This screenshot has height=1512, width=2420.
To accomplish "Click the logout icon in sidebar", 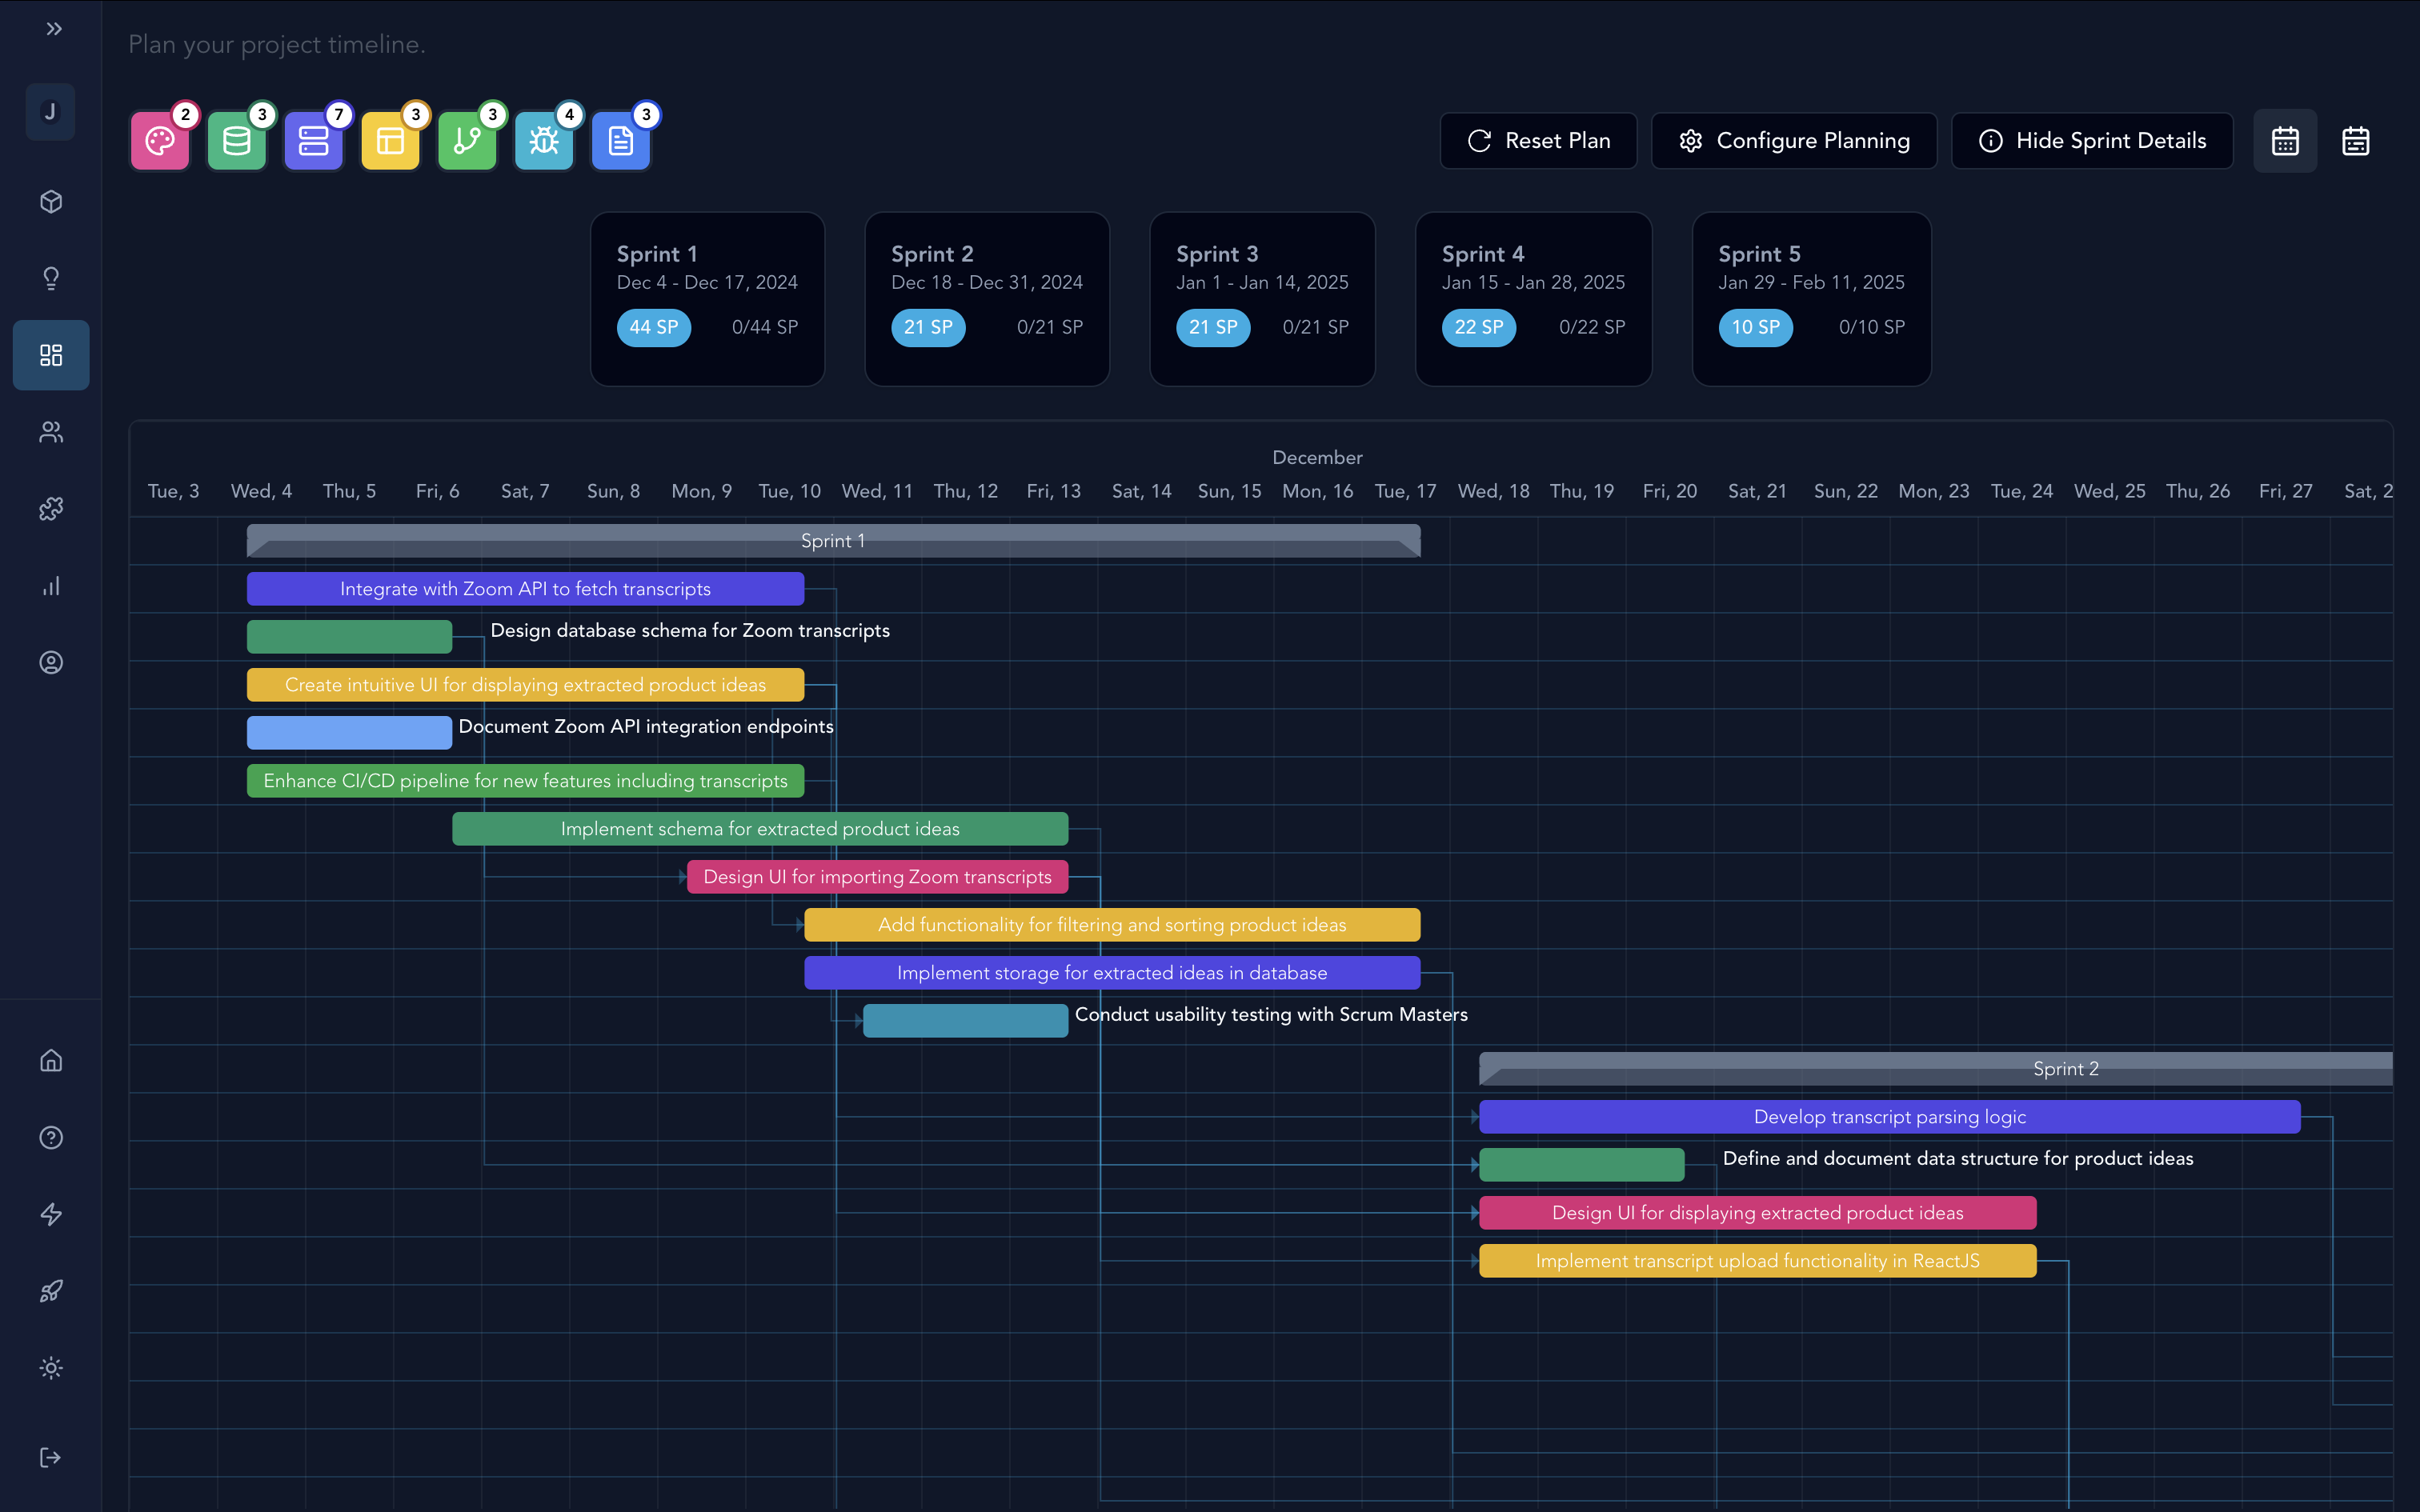I will click(51, 1457).
